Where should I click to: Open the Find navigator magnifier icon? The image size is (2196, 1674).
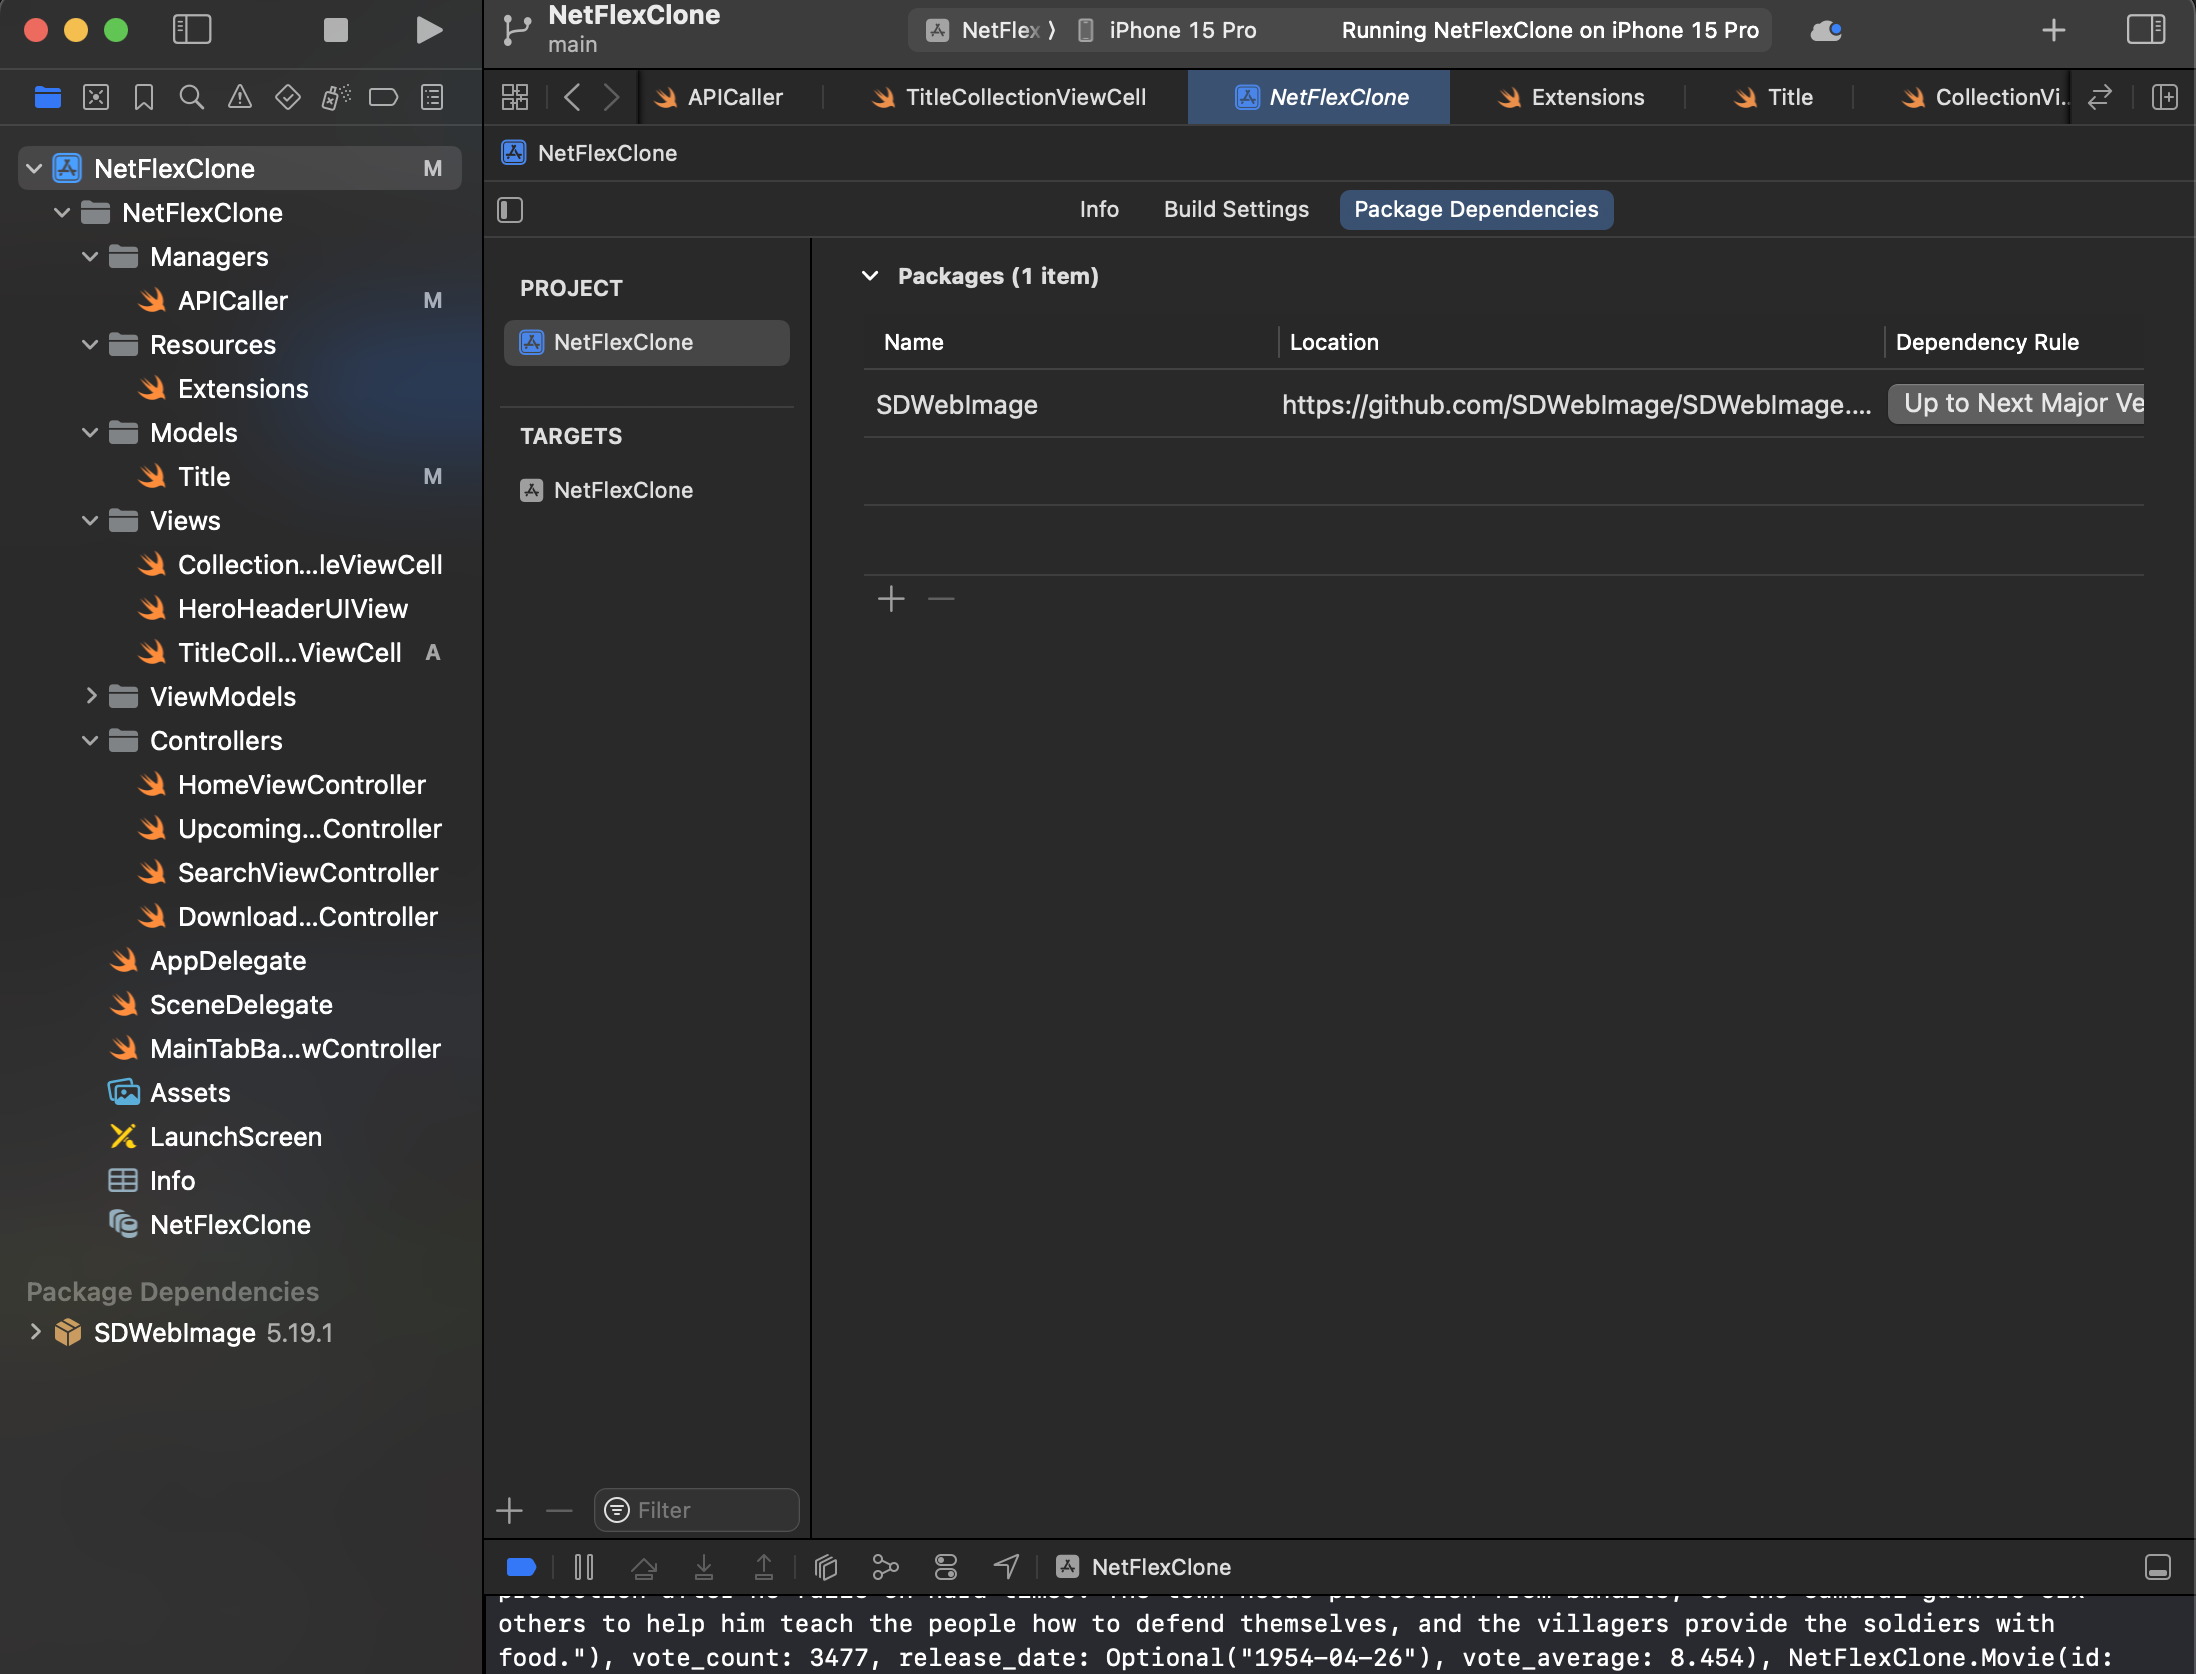(191, 97)
